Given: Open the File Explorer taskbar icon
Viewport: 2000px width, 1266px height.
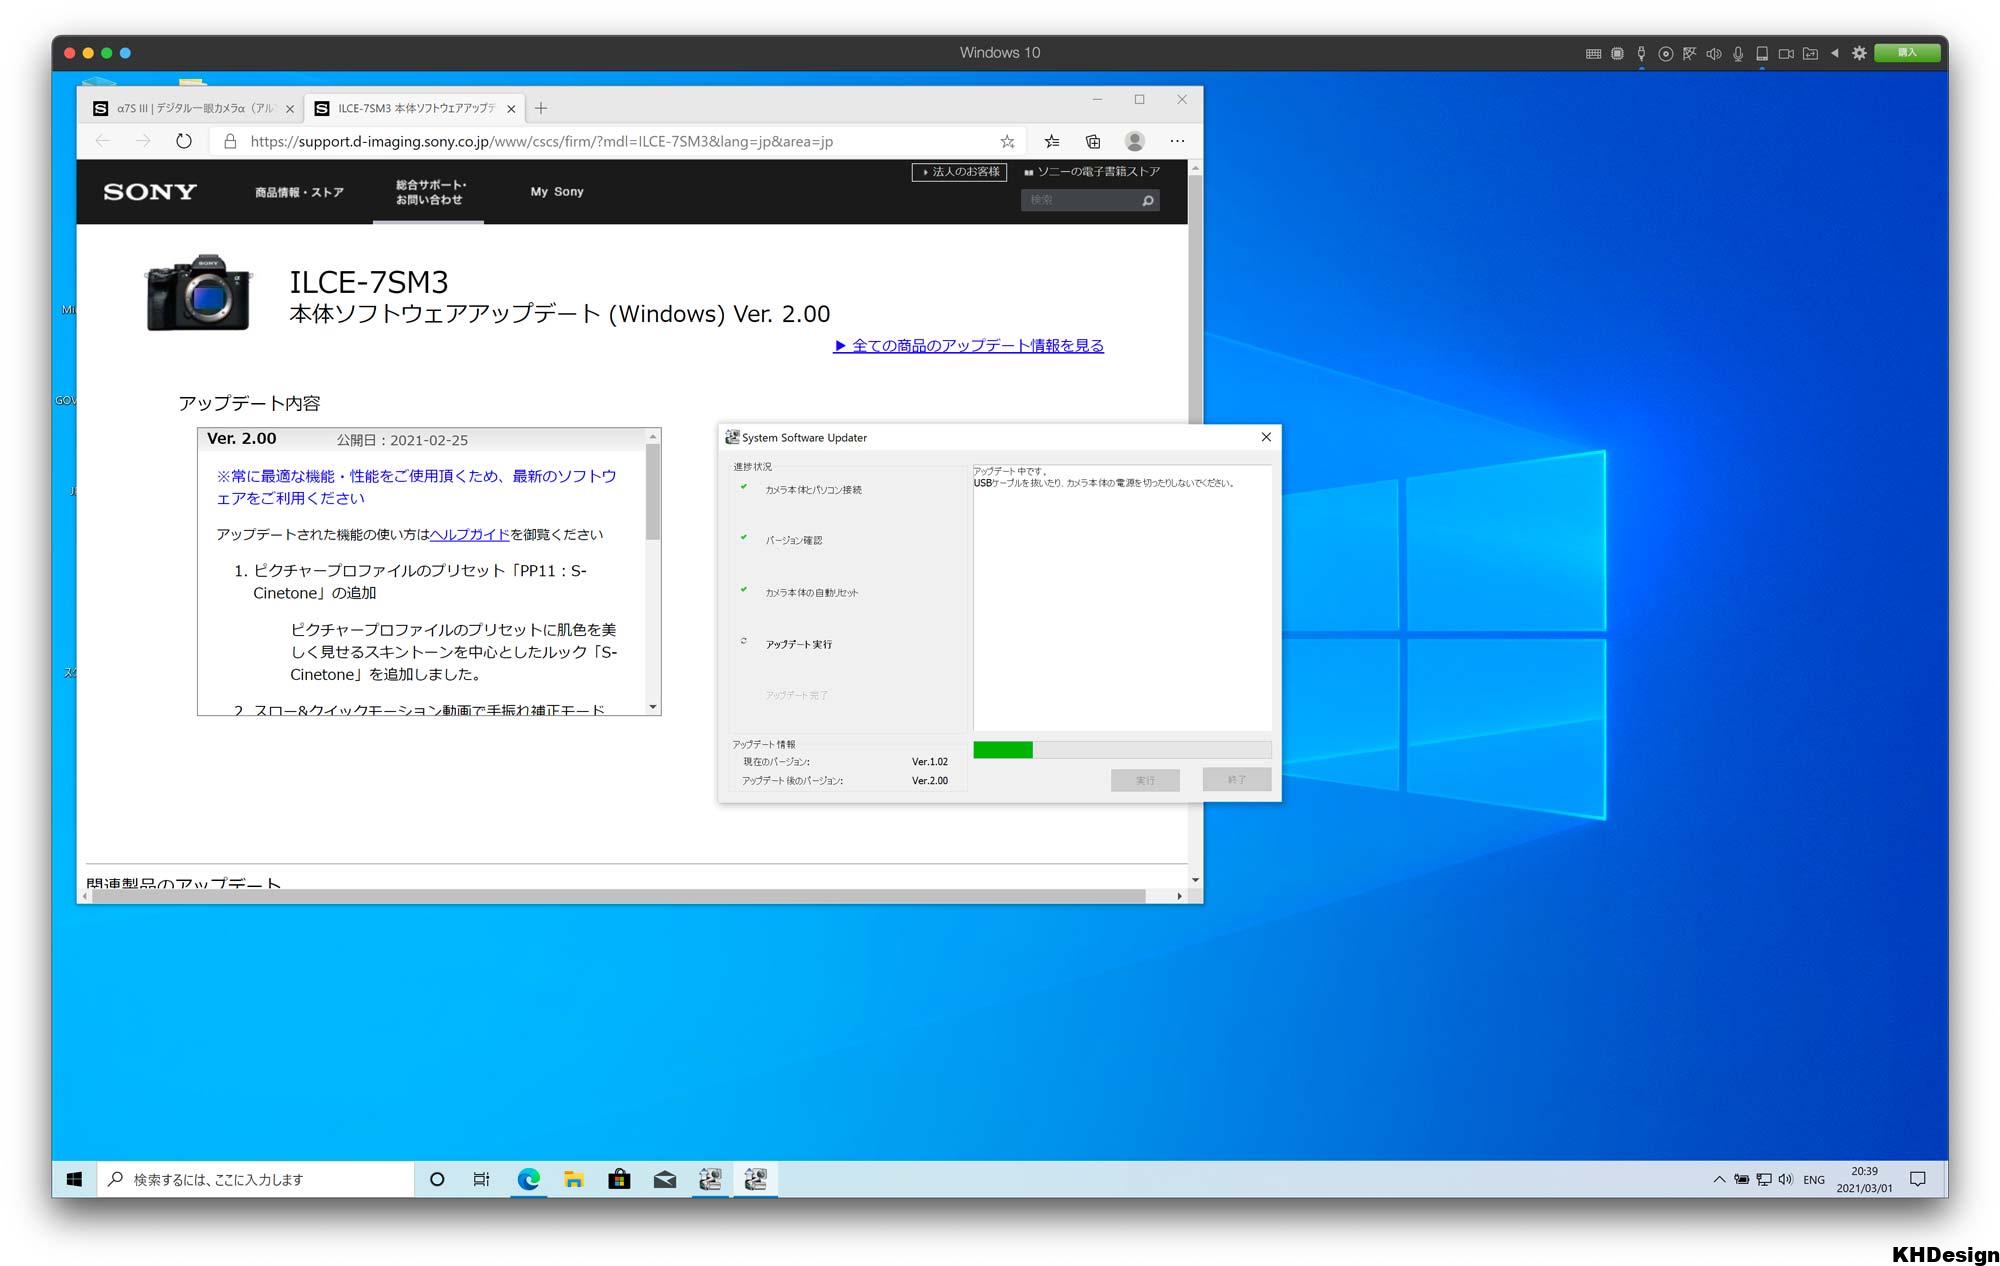Looking at the screenshot, I should (574, 1179).
